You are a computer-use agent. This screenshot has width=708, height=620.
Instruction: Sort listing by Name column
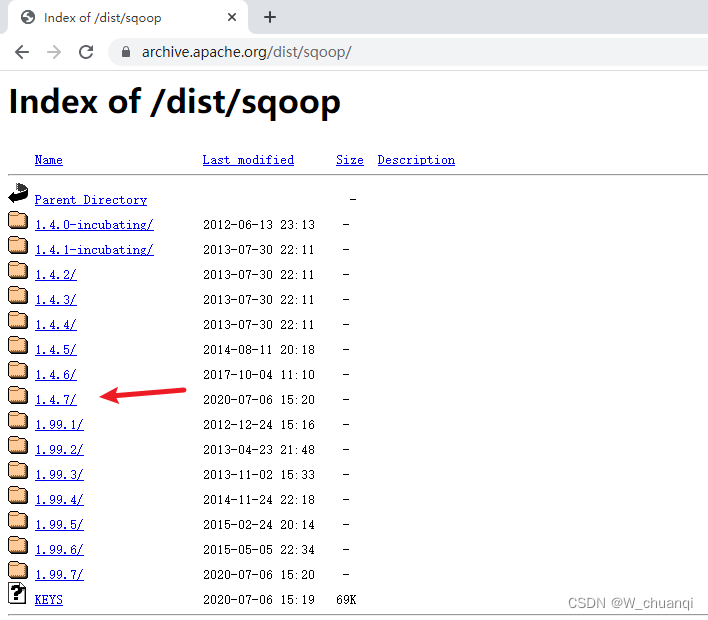tap(49, 160)
